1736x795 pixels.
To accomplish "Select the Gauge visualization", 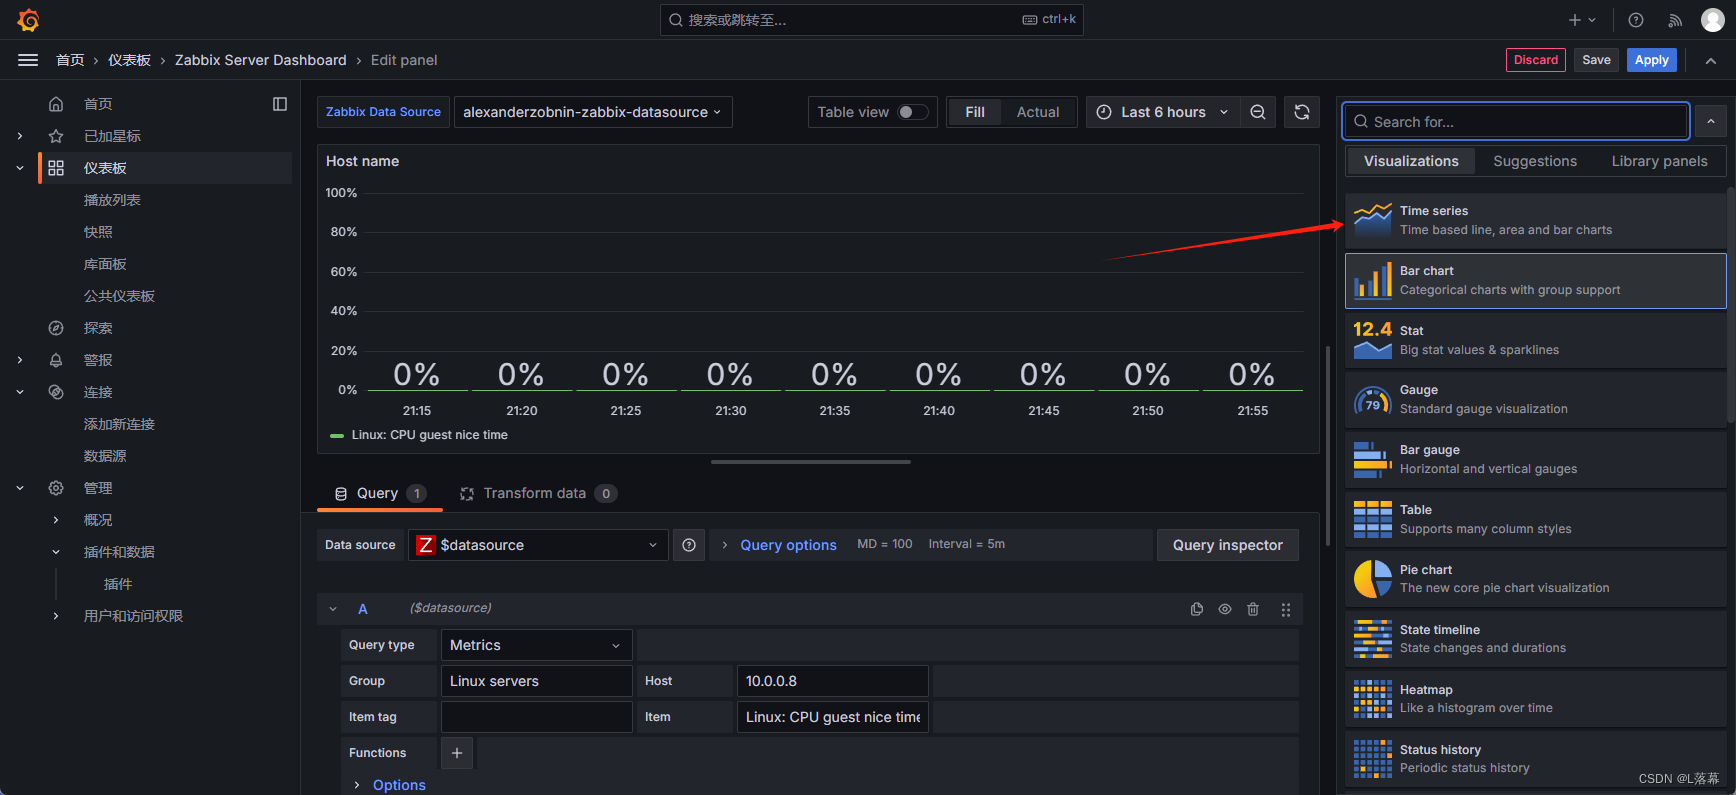I will [x=1536, y=400].
